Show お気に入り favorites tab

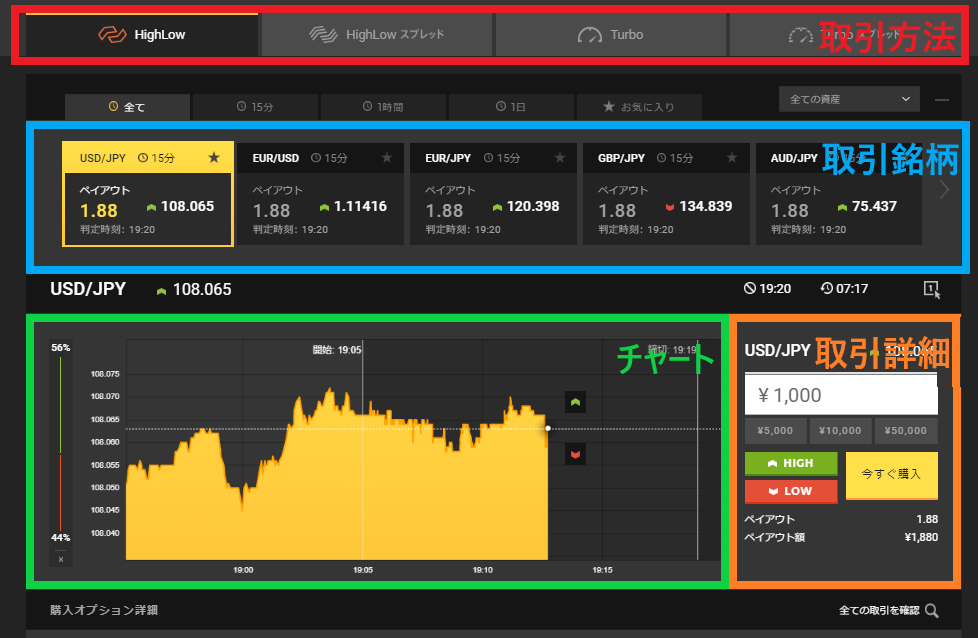[639, 107]
